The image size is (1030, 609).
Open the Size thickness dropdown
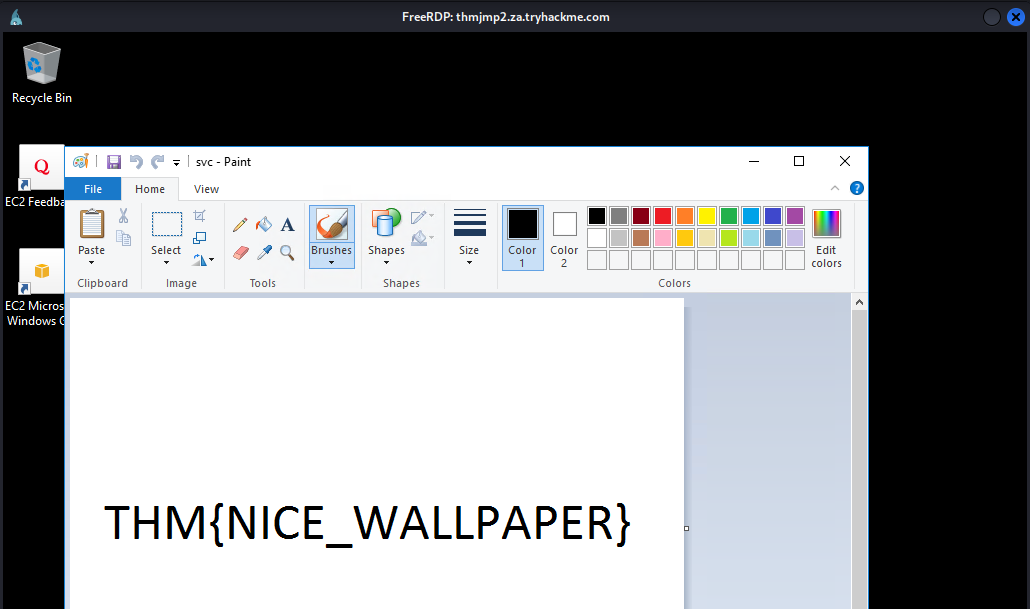coord(469,238)
